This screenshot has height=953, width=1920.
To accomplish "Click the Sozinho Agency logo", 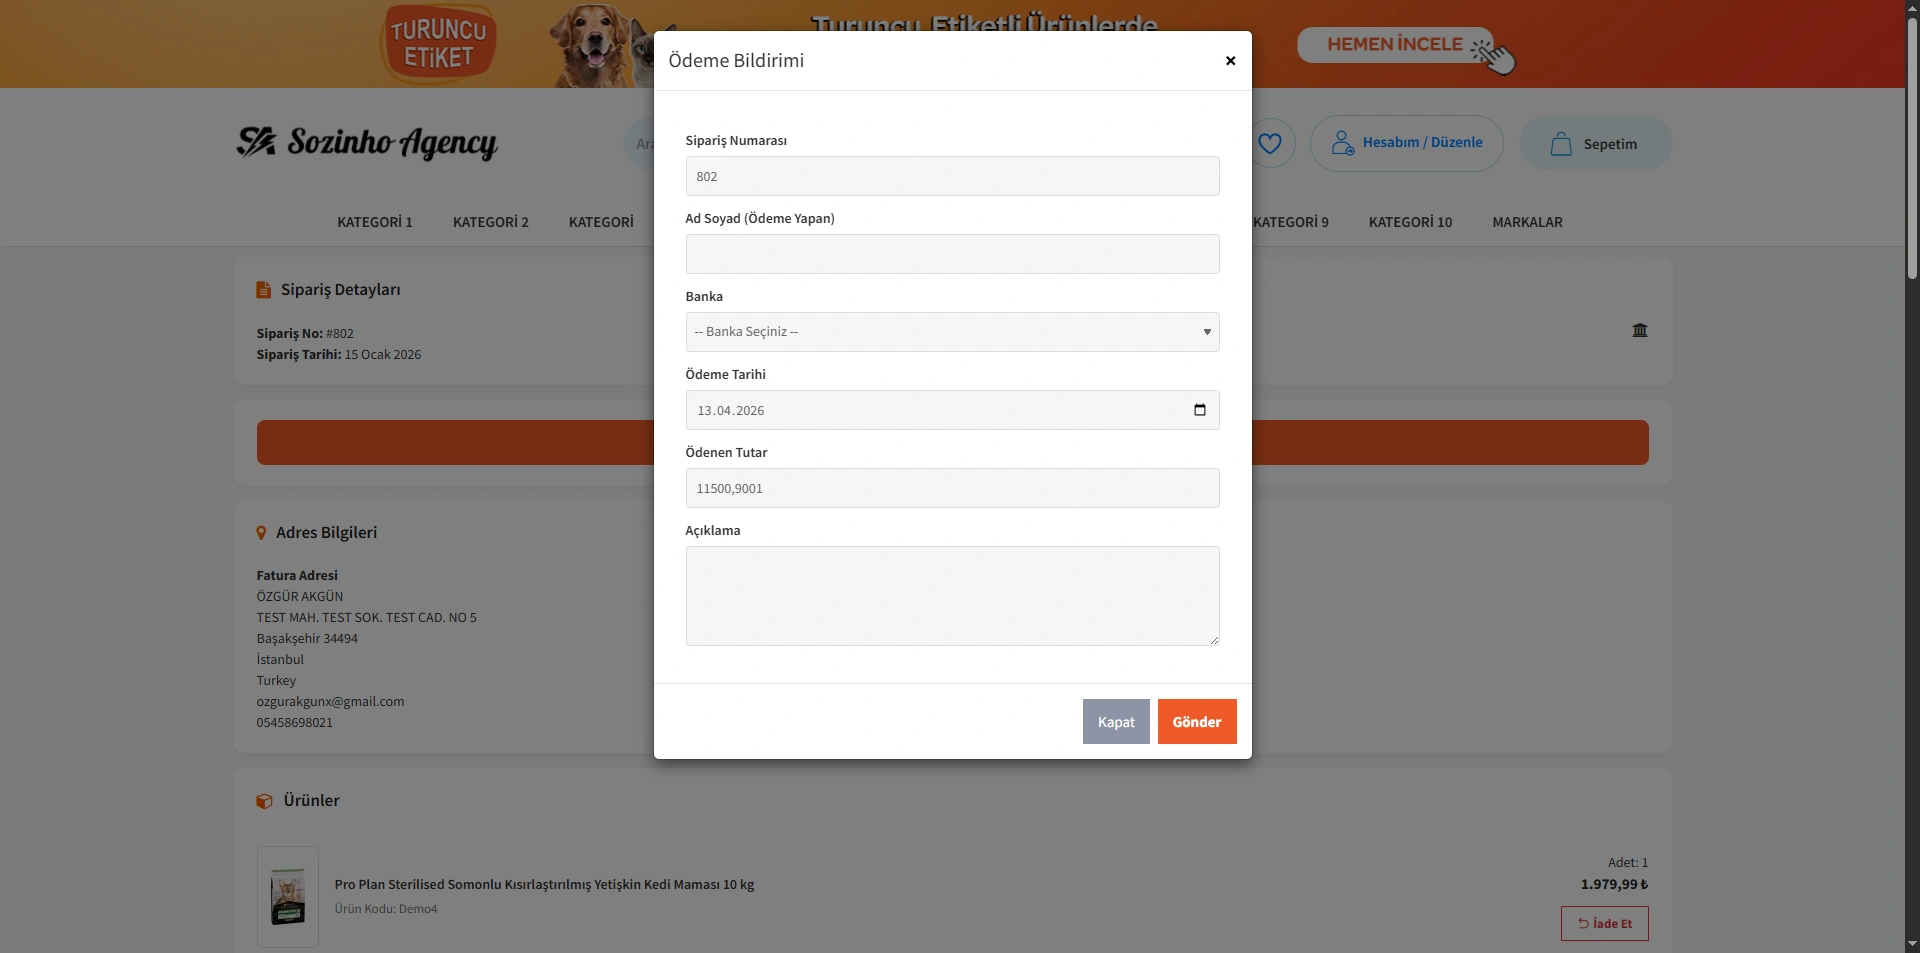I will 367,143.
